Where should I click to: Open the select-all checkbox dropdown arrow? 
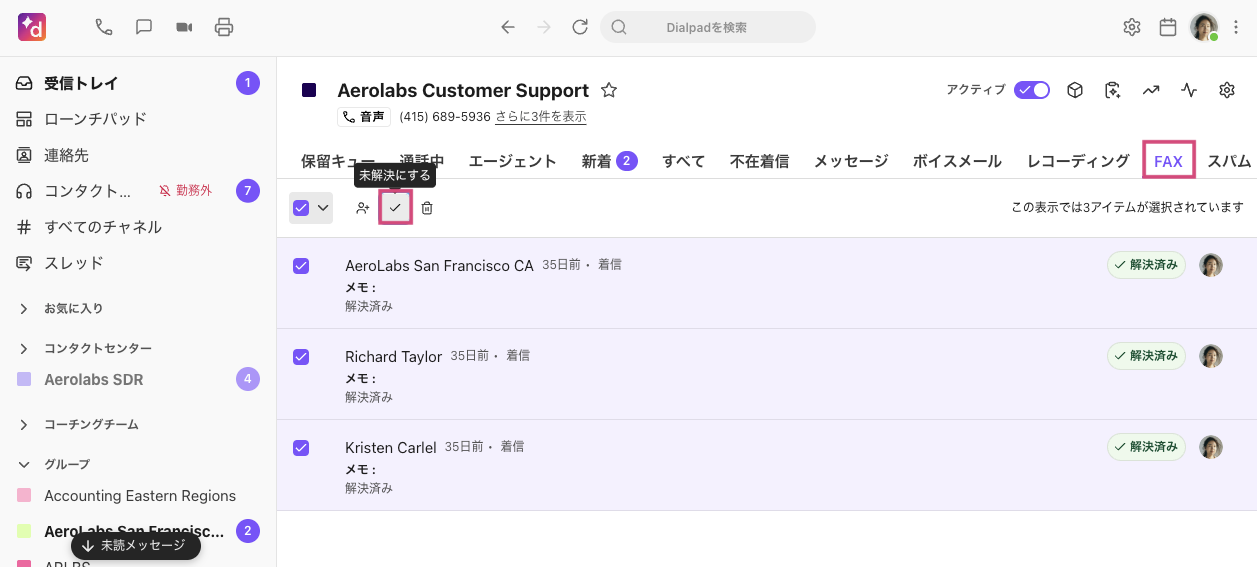[323, 208]
